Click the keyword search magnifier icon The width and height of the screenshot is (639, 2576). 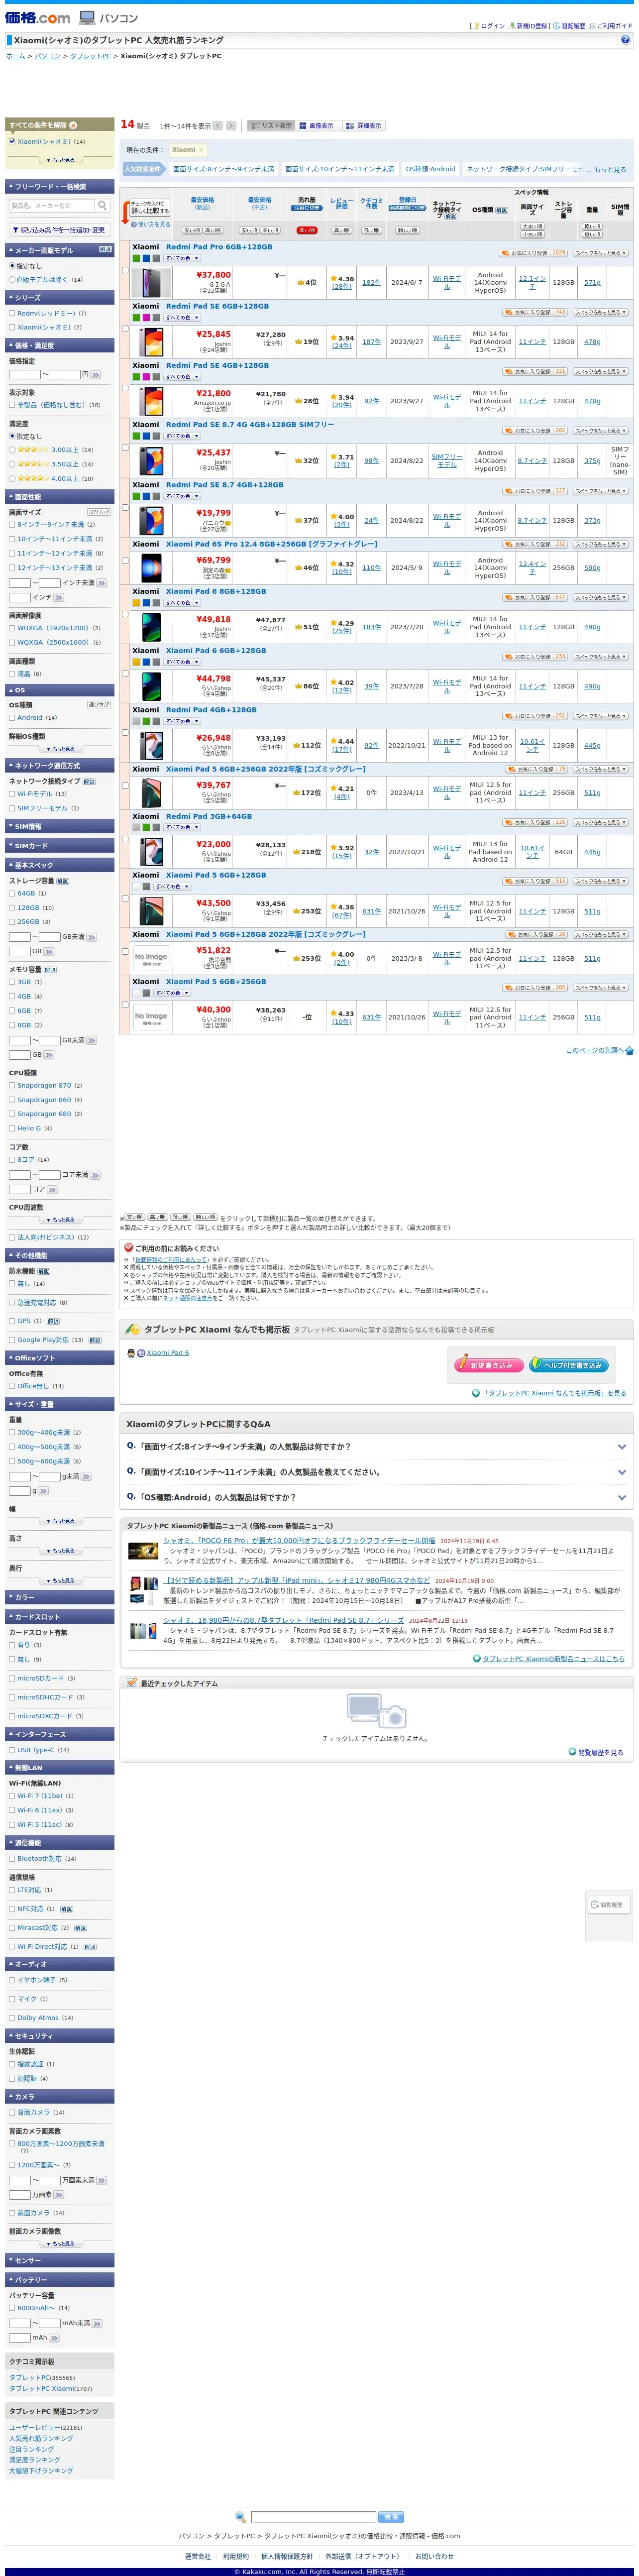click(102, 205)
